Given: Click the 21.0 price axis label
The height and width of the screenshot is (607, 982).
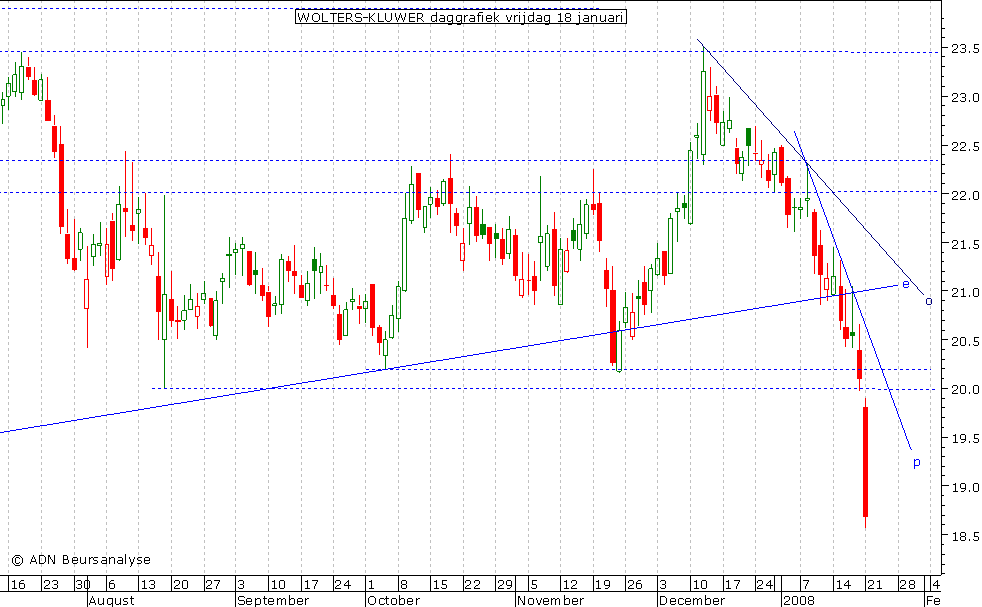Looking at the screenshot, I should (962, 293).
